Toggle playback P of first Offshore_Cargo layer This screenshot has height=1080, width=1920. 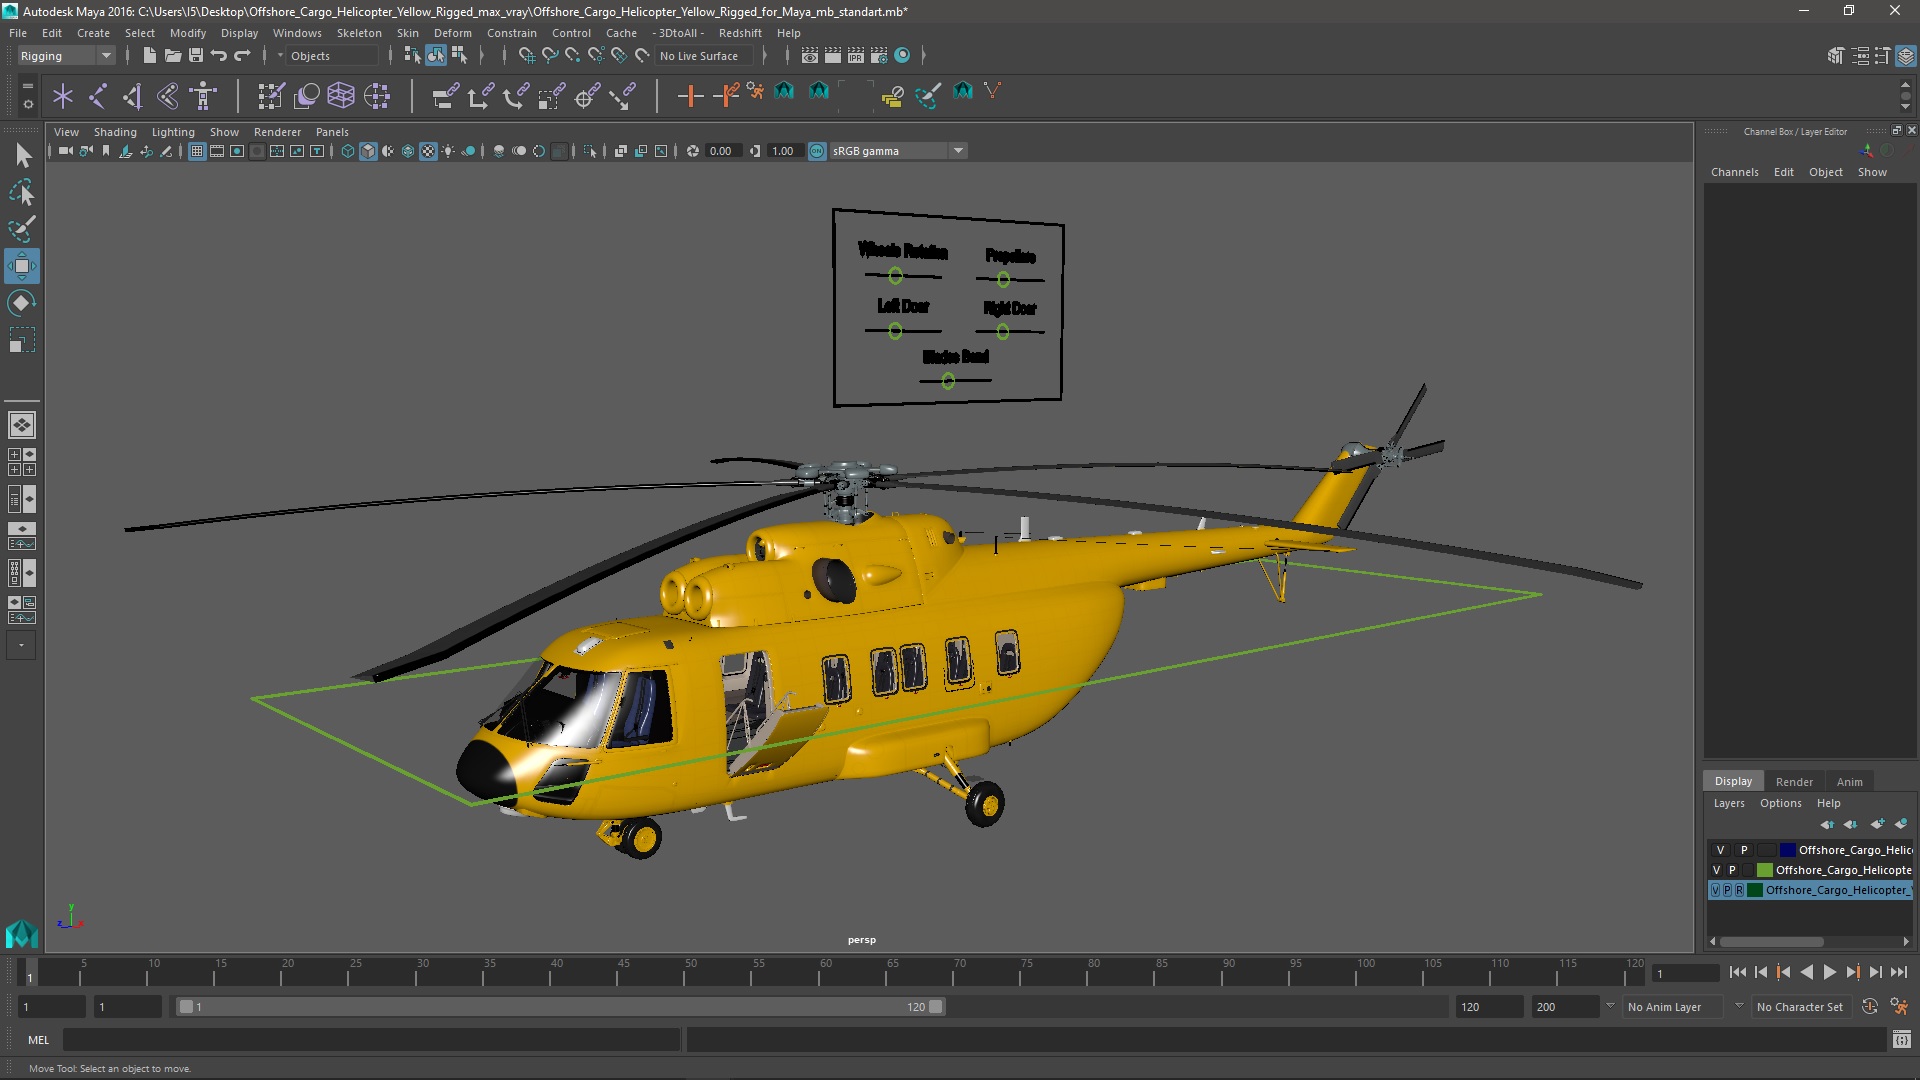coord(1744,850)
